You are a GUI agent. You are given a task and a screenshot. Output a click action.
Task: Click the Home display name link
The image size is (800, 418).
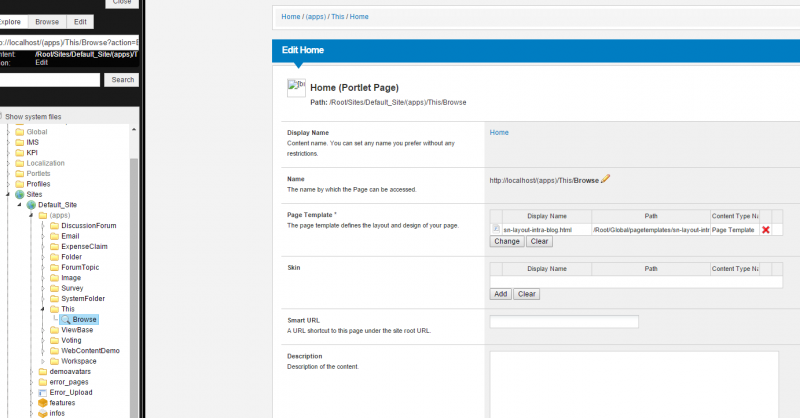[499, 132]
